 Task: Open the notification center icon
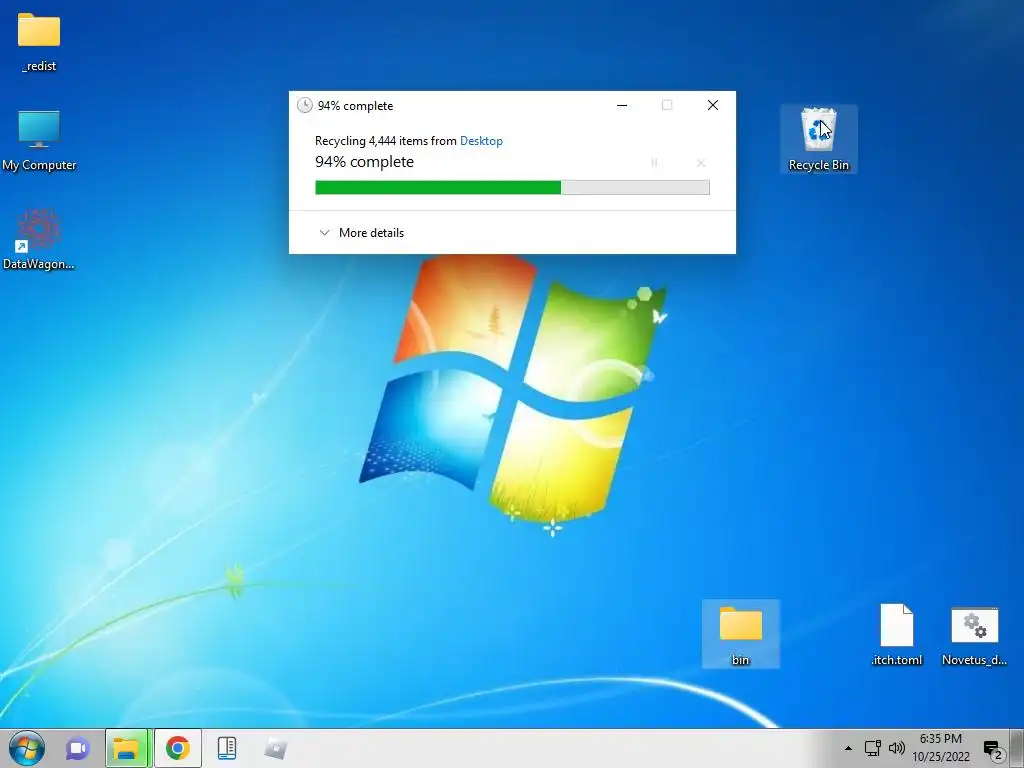[993, 750]
